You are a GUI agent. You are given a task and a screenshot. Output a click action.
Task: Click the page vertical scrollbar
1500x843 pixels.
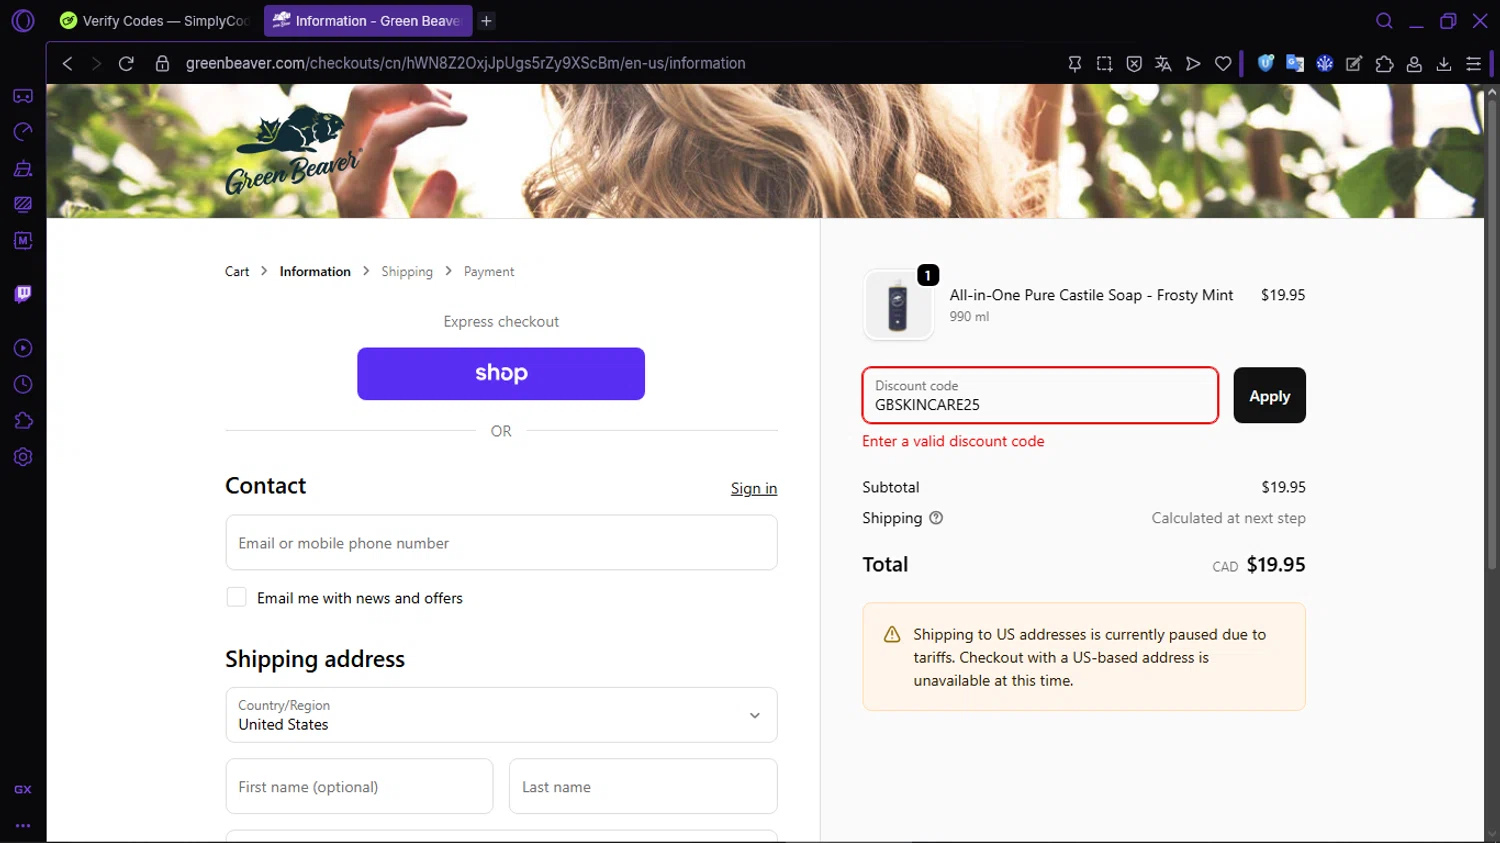[x=1491, y=335]
